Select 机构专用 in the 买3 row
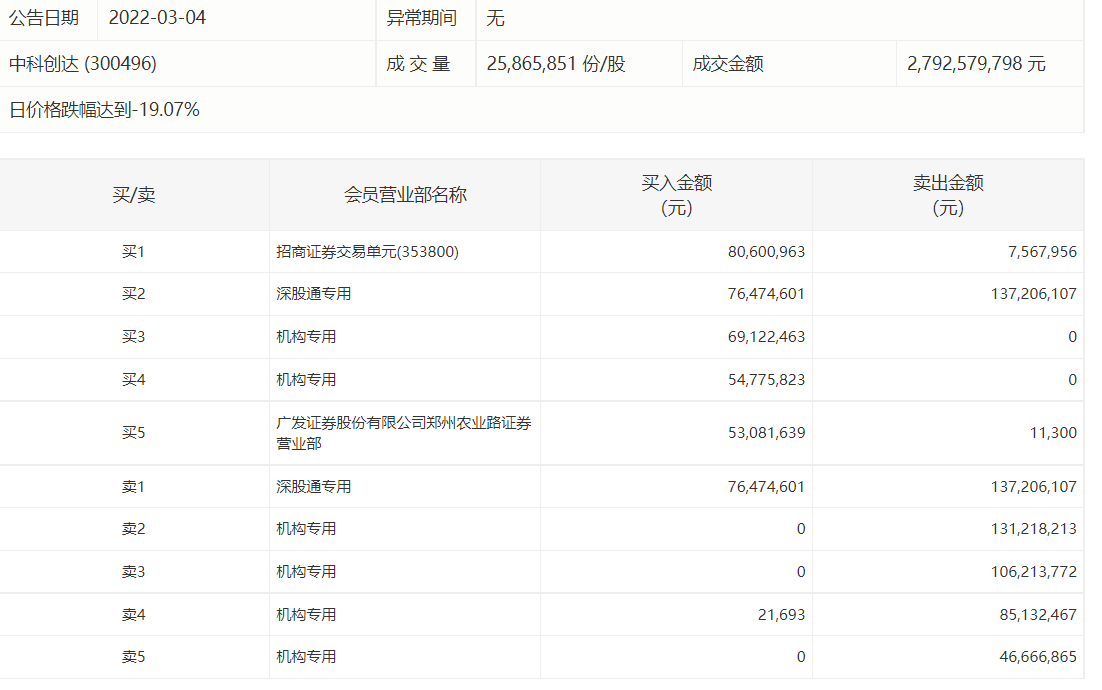This screenshot has width=1102, height=690. (x=306, y=337)
